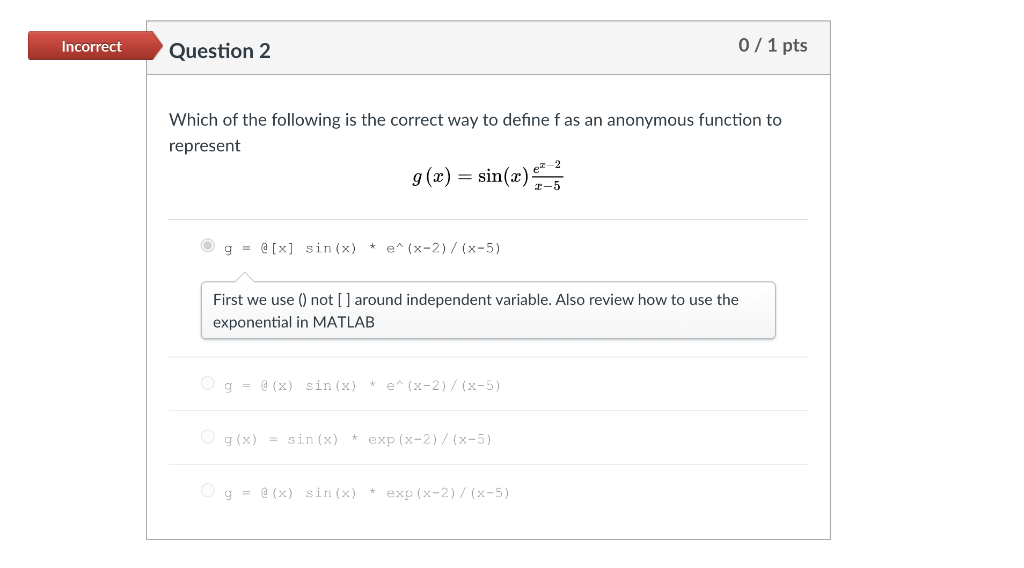Click the answer text 'g(x) = sin(x) * exp(x-2)/(x-5)'
1024x568 pixels.
click(x=358, y=439)
